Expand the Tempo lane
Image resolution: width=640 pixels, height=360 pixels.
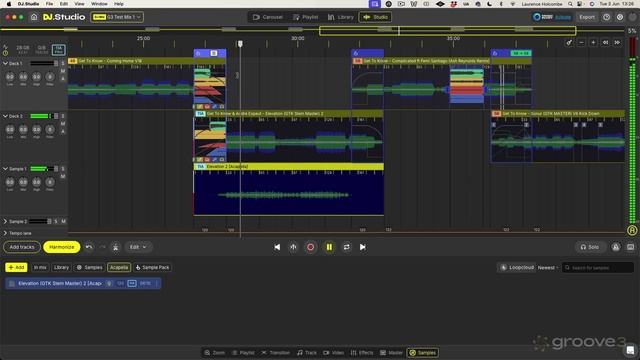point(5,233)
